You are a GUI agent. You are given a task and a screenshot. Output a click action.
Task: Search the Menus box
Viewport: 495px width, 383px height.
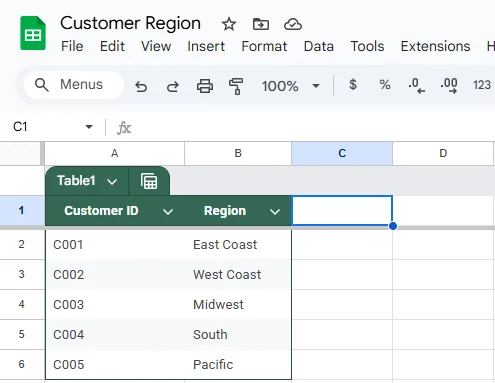(x=74, y=85)
